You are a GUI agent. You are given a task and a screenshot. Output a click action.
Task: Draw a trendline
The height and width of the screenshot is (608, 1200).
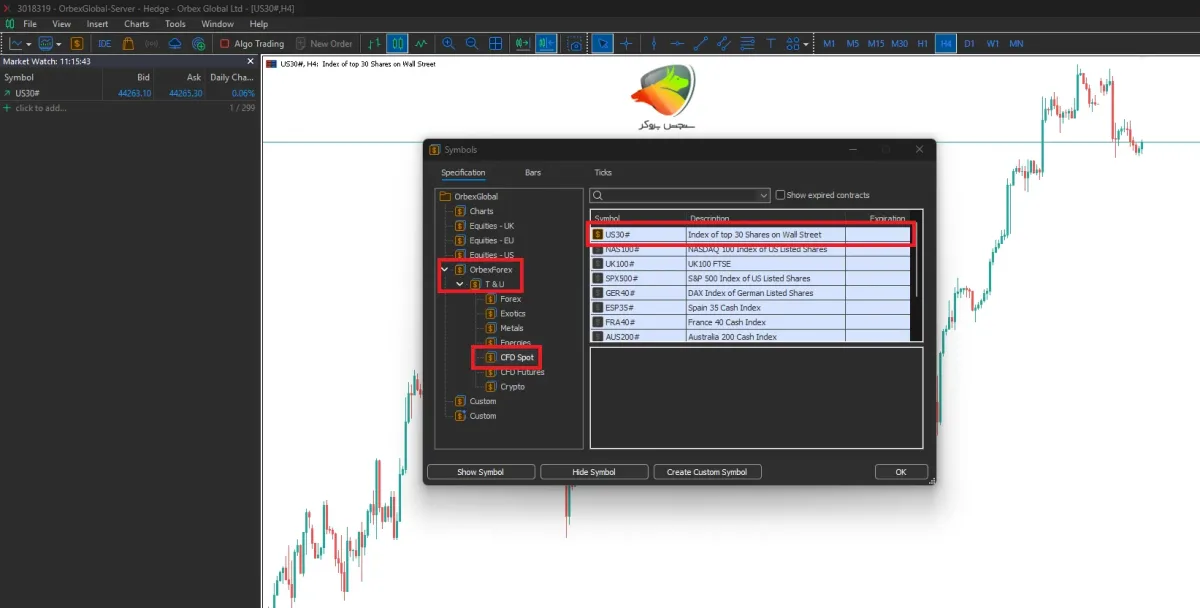[x=700, y=44]
